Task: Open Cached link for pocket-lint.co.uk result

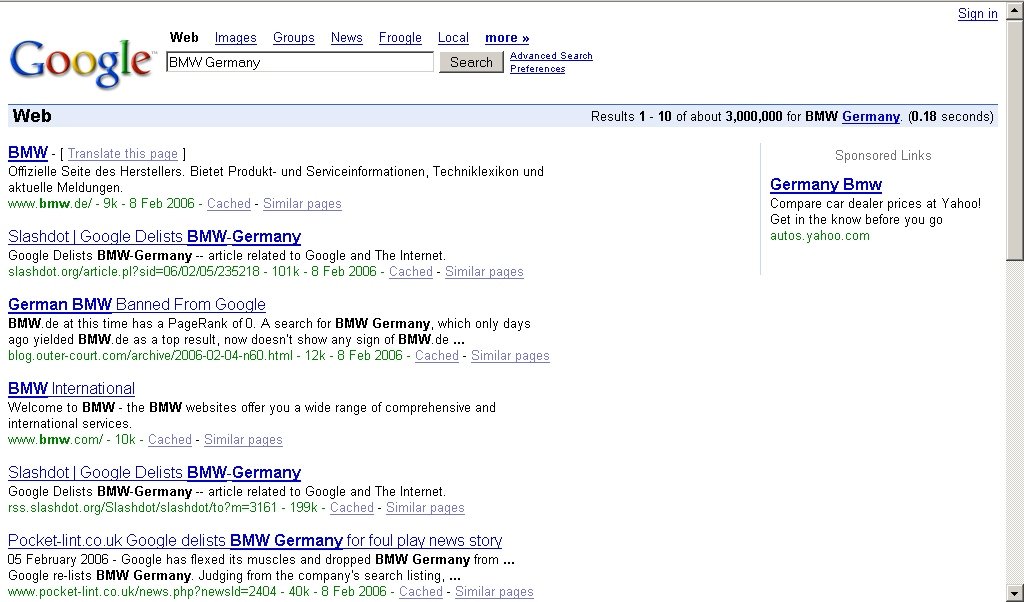Action: [421, 592]
